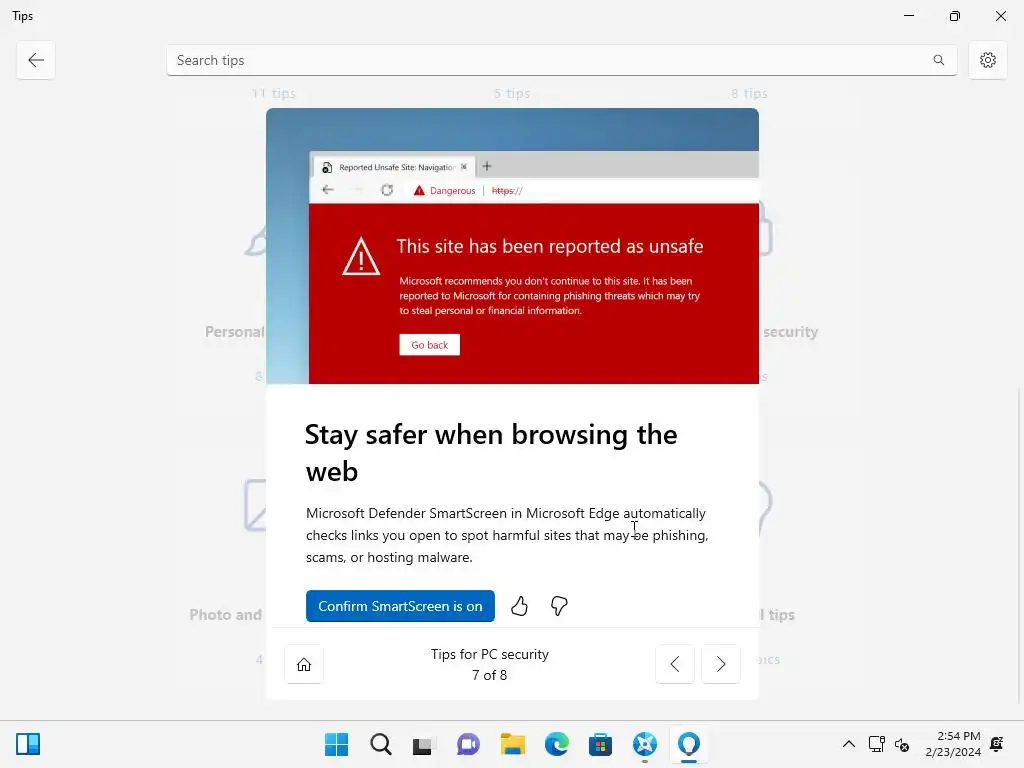The width and height of the screenshot is (1024, 768).
Task: Launch Microsoft Edge from taskbar
Action: coord(556,744)
